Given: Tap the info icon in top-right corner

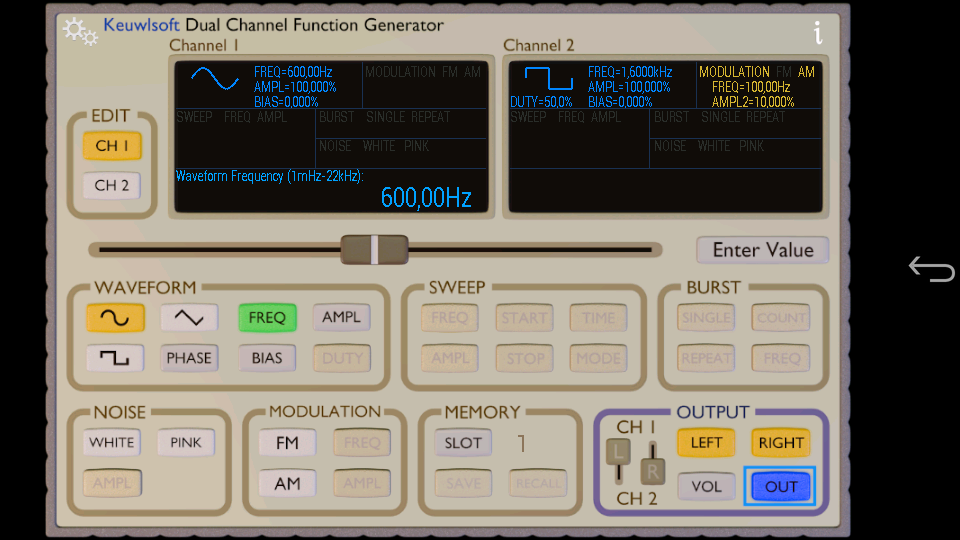Looking at the screenshot, I should (817, 33).
